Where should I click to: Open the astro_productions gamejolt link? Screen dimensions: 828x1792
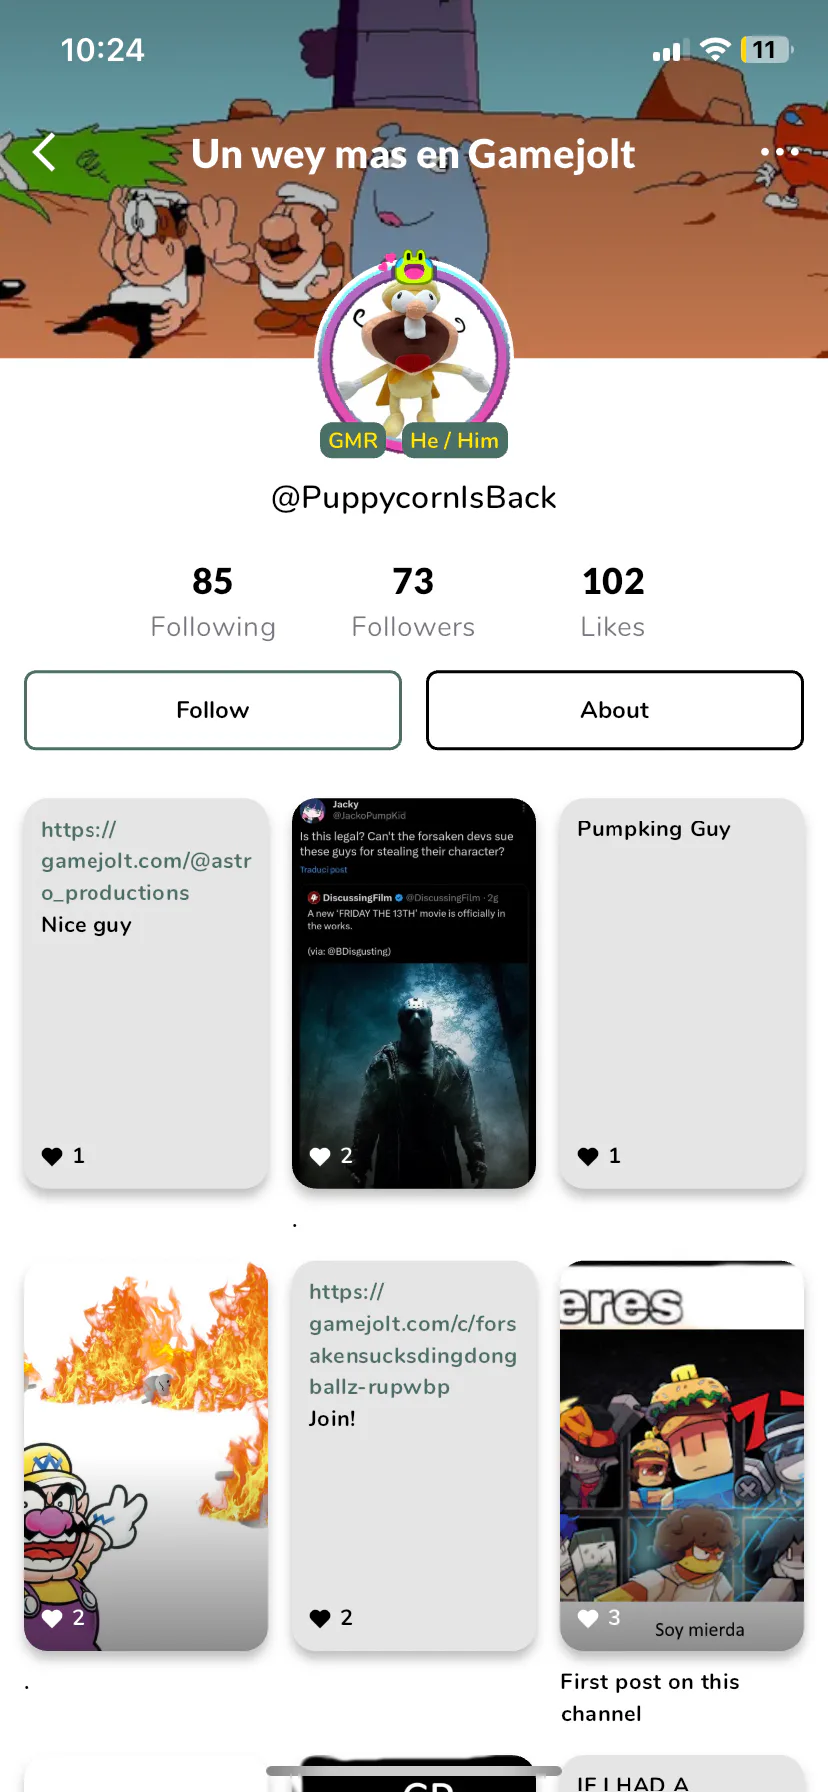pyautogui.click(x=146, y=861)
